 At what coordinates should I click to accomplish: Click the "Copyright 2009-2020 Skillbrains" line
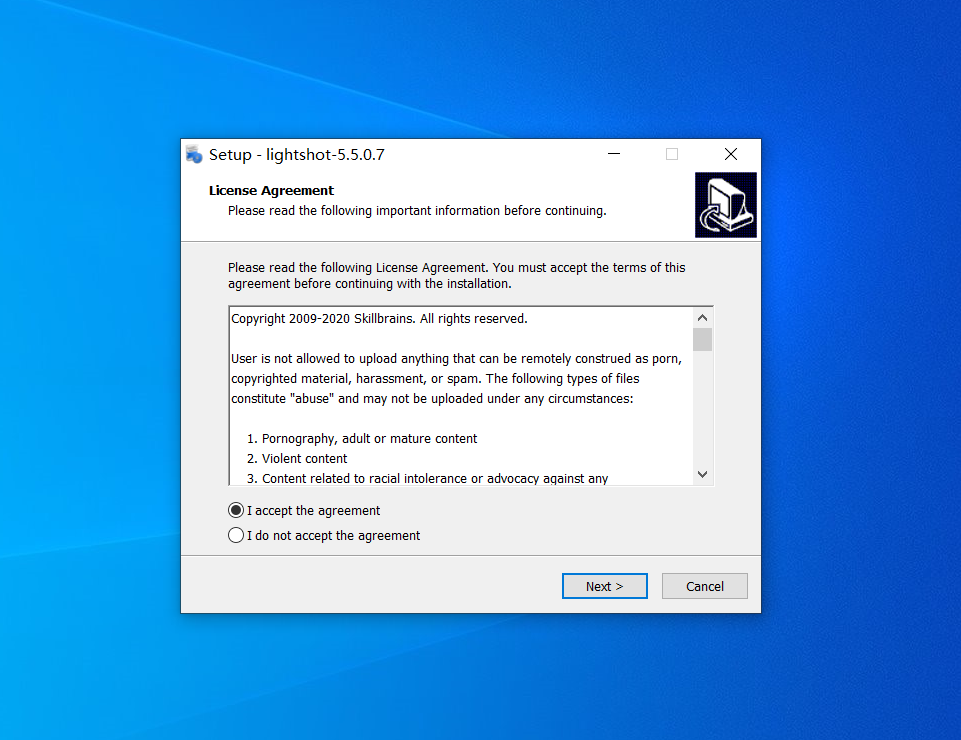coord(379,319)
